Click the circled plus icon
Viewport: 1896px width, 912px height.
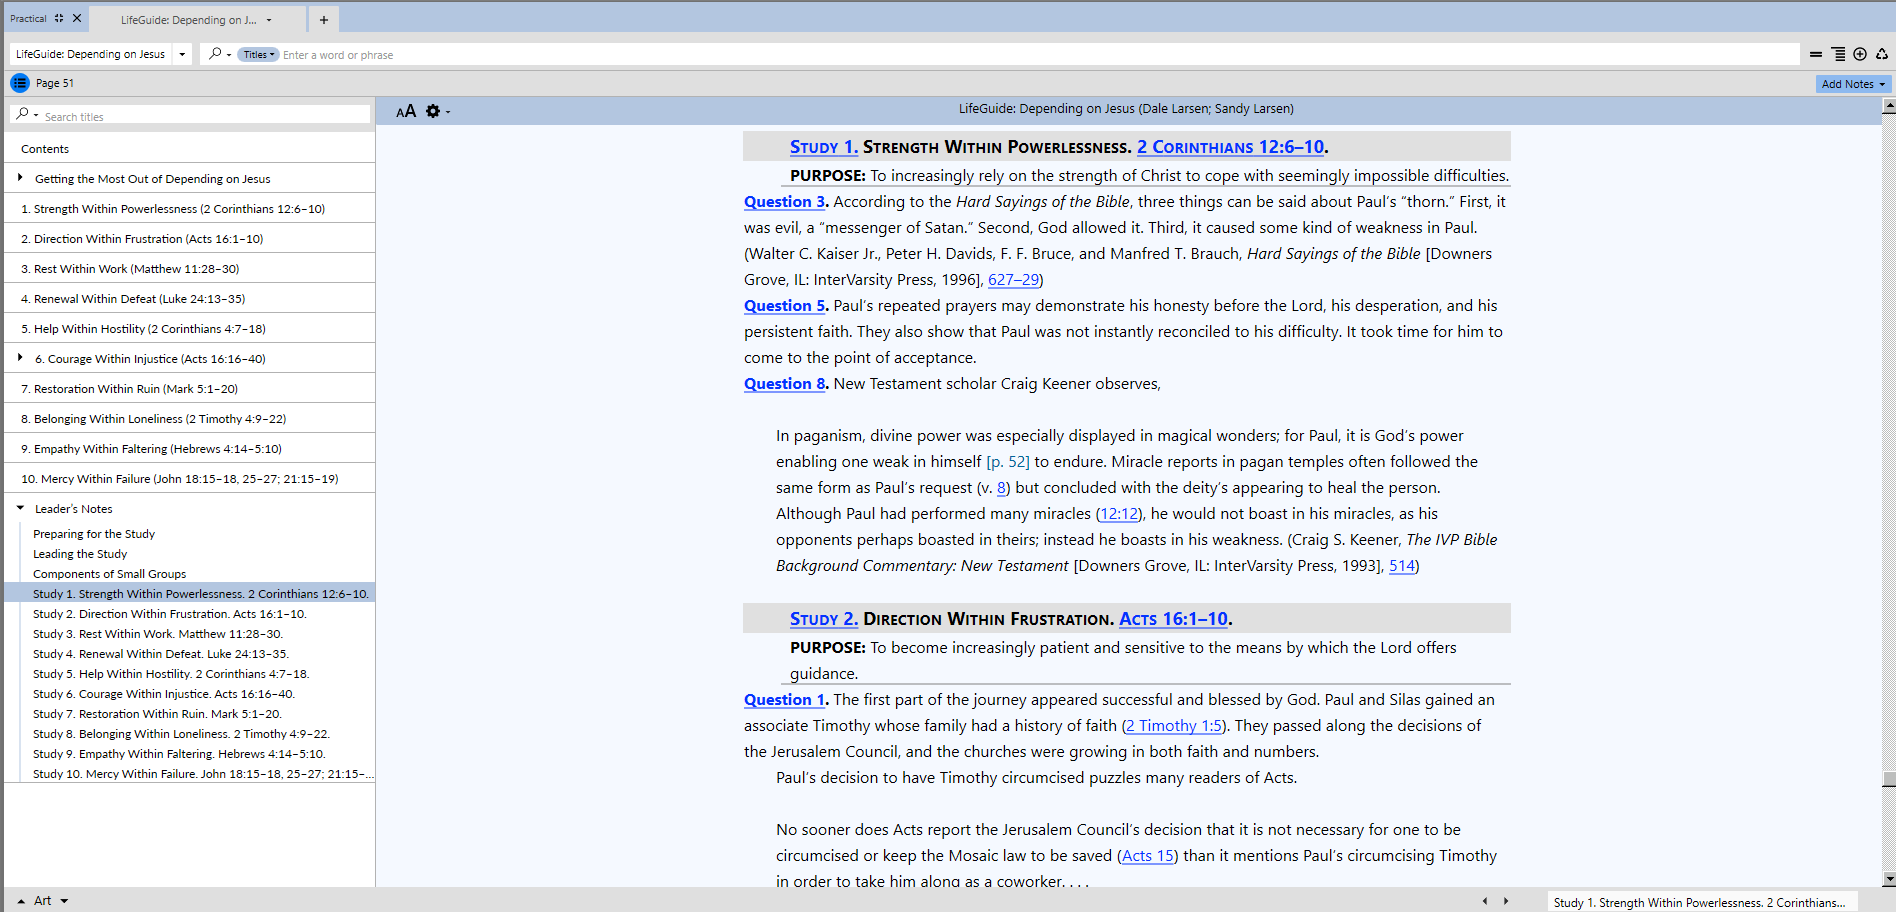point(1860,54)
